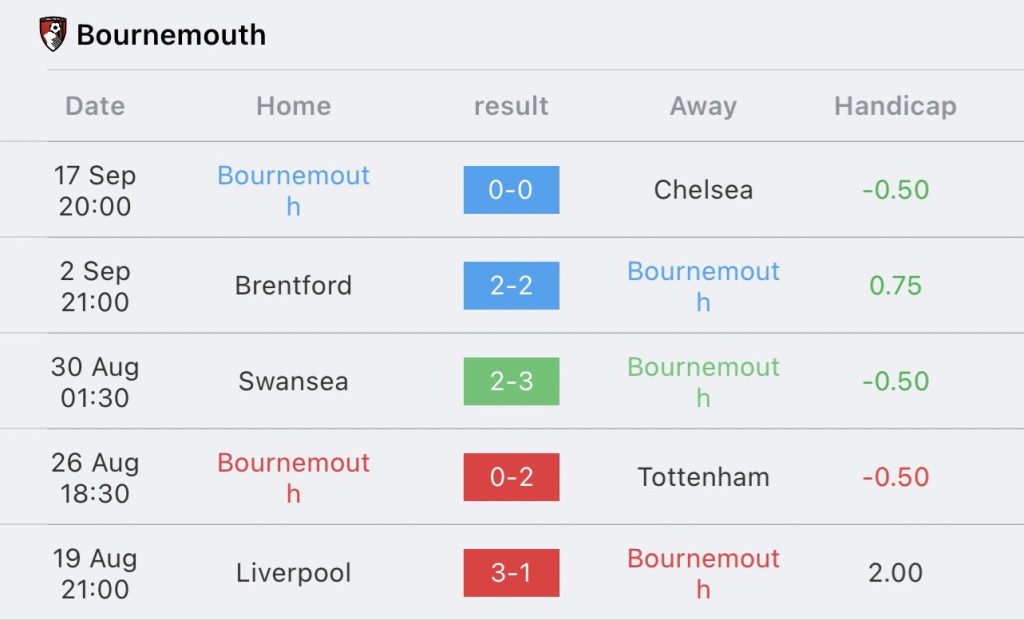
Task: Open the Bournemouth team heading
Action: 171,35
